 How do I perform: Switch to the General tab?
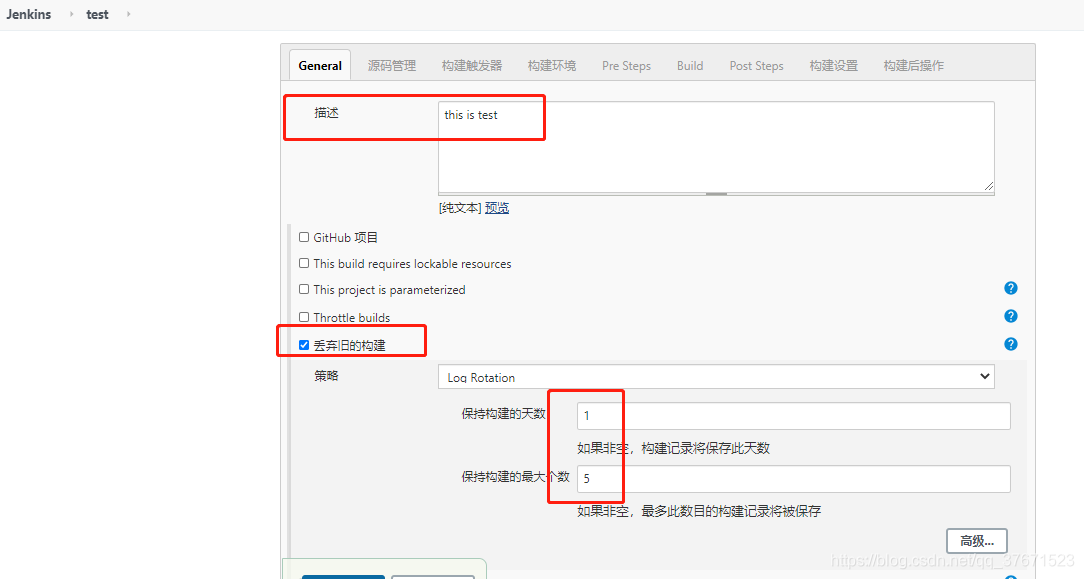click(320, 66)
